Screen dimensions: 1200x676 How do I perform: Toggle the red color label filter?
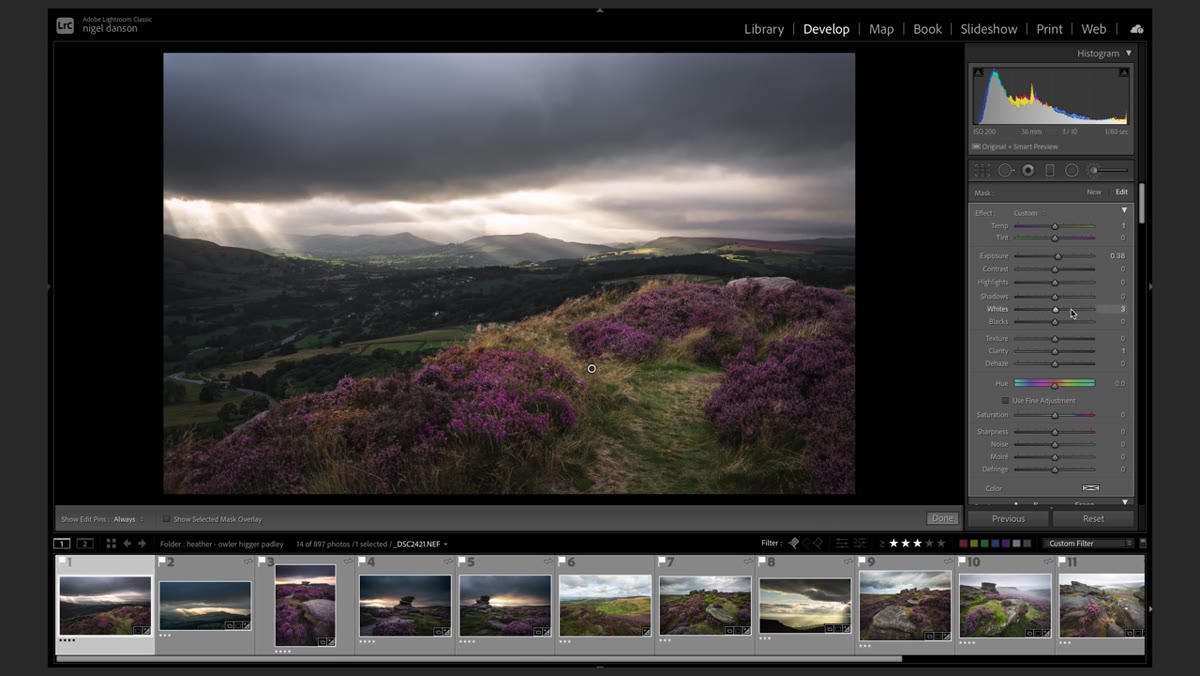click(963, 544)
